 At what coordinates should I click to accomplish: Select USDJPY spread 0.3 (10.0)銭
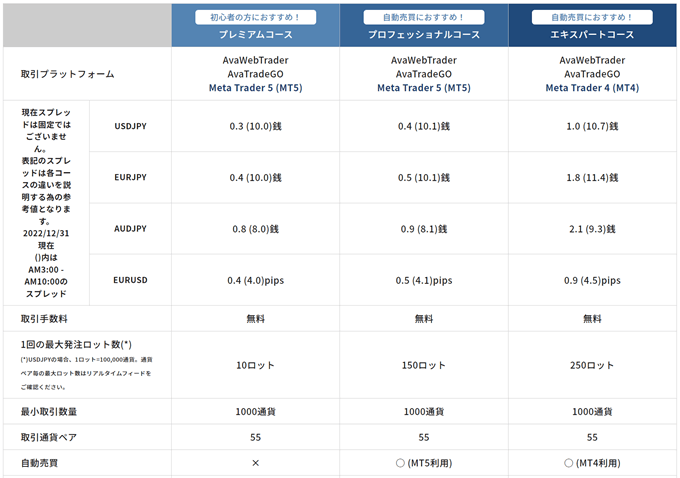coord(255,126)
